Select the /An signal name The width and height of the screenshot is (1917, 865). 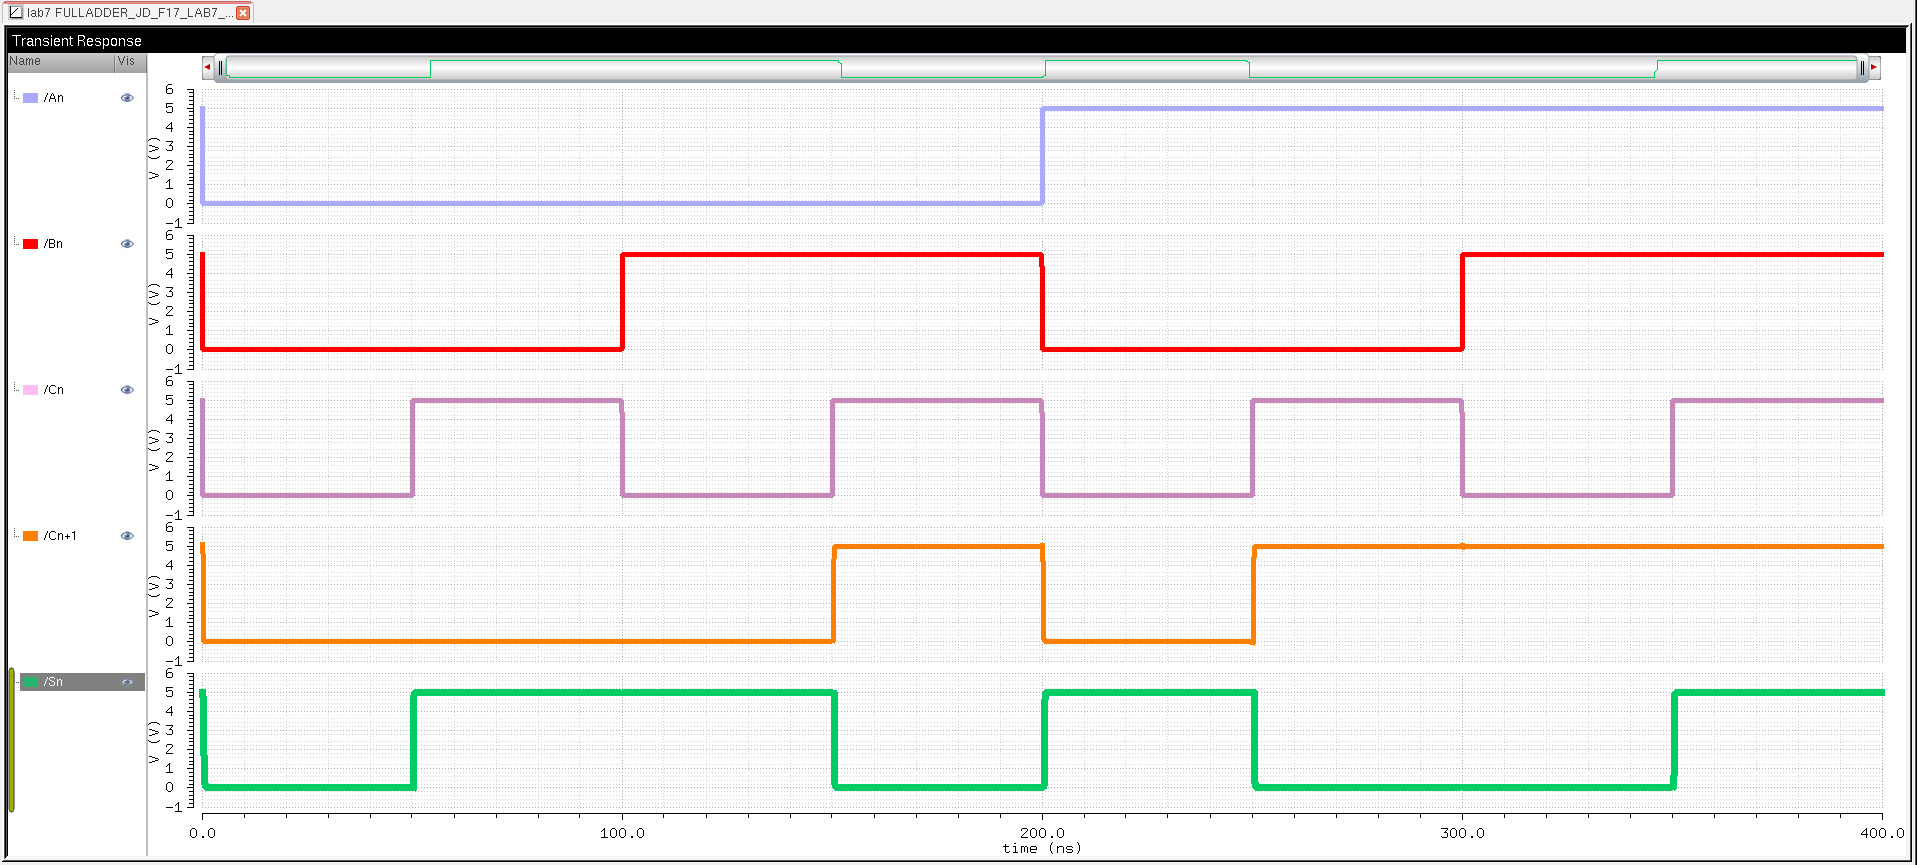click(54, 98)
